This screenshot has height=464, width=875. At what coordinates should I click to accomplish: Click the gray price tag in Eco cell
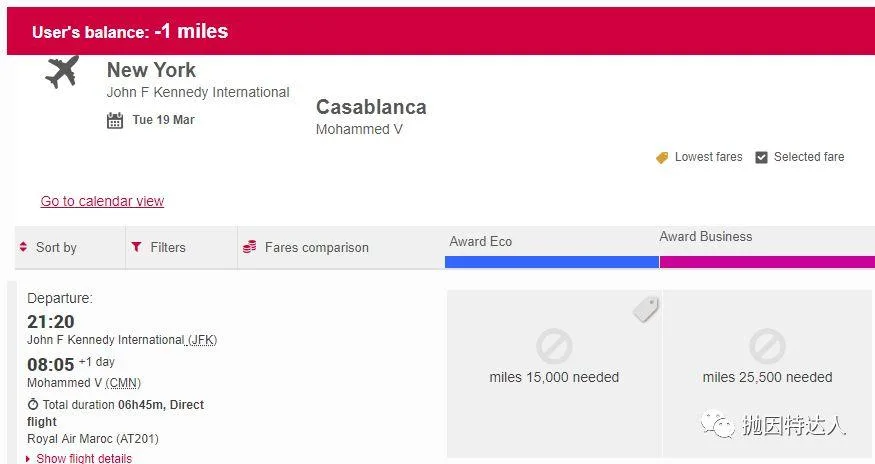[x=646, y=310]
